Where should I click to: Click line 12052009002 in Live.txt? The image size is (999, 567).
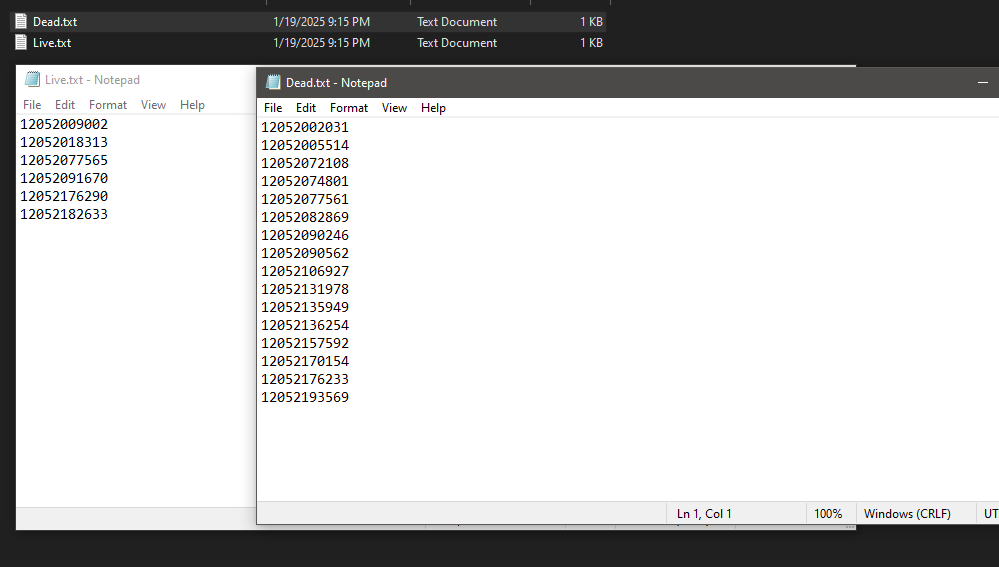click(x=64, y=124)
